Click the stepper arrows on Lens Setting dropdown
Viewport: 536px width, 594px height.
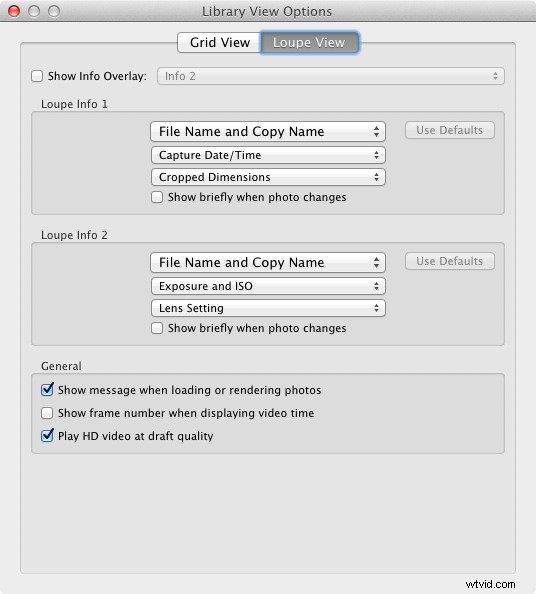coord(376,308)
